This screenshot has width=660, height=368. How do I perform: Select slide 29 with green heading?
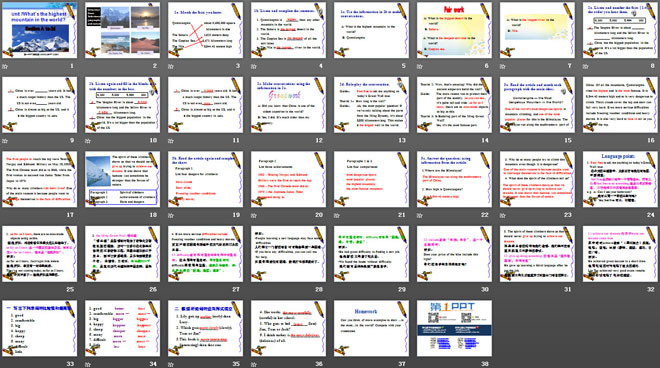click(x=371, y=254)
